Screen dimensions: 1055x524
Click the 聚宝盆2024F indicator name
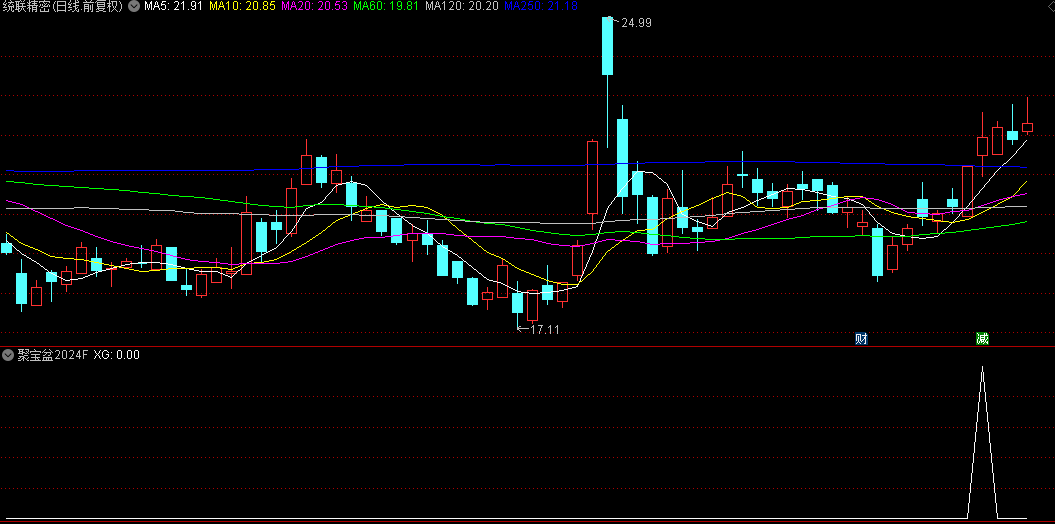click(52, 355)
